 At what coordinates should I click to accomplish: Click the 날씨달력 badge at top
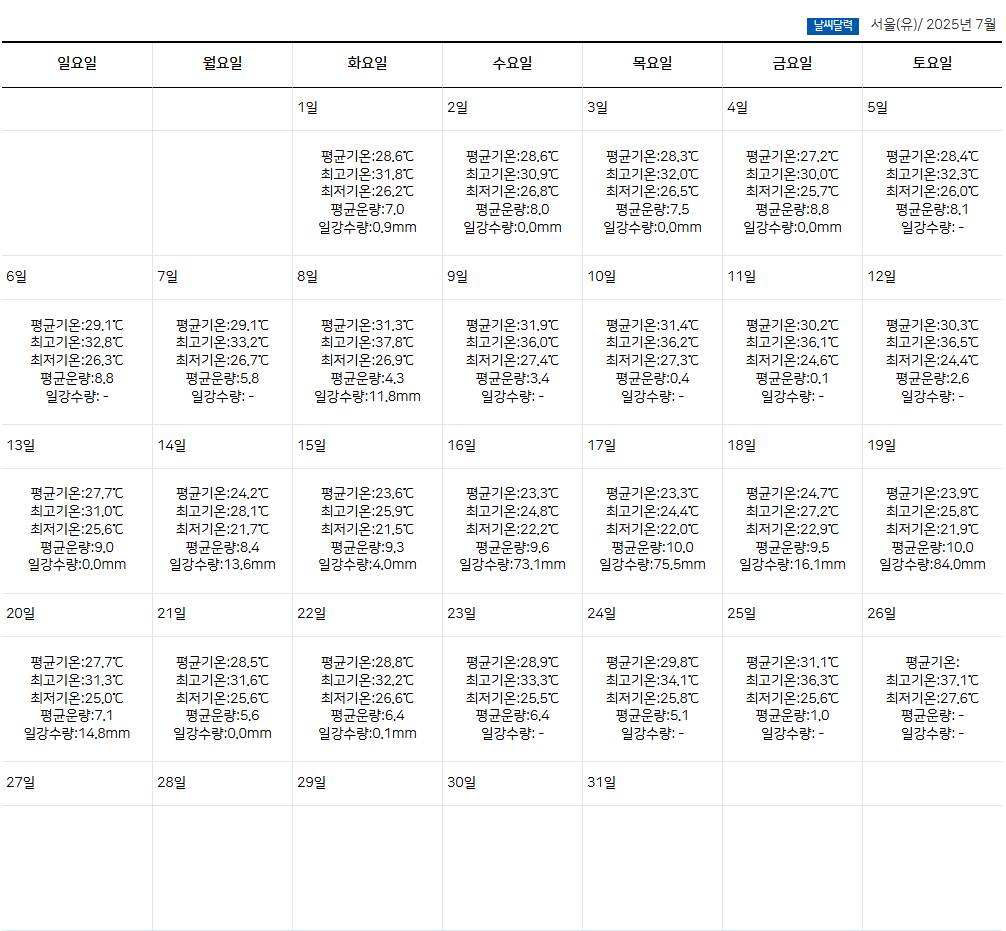tap(832, 25)
